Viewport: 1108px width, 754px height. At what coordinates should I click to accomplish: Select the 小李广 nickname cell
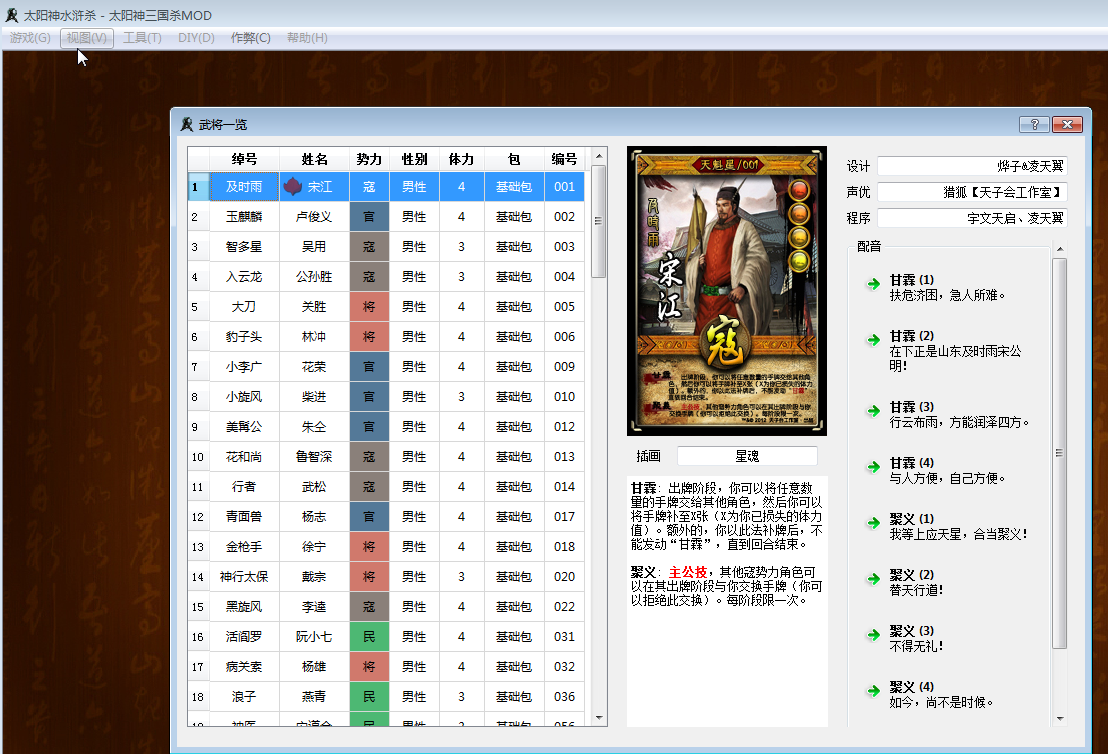coord(244,367)
